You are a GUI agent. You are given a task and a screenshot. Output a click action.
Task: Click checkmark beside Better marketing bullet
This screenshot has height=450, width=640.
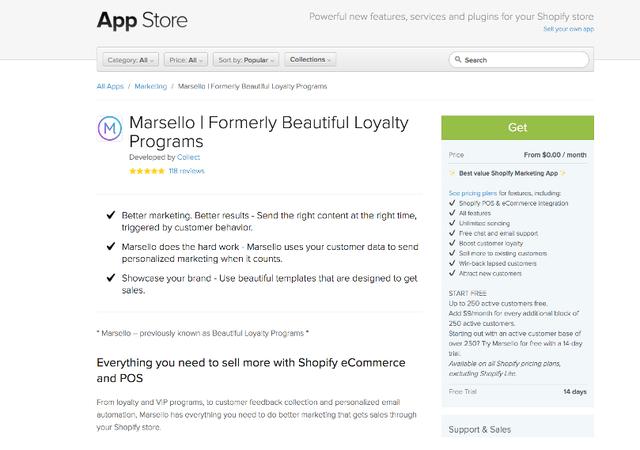[x=111, y=215]
